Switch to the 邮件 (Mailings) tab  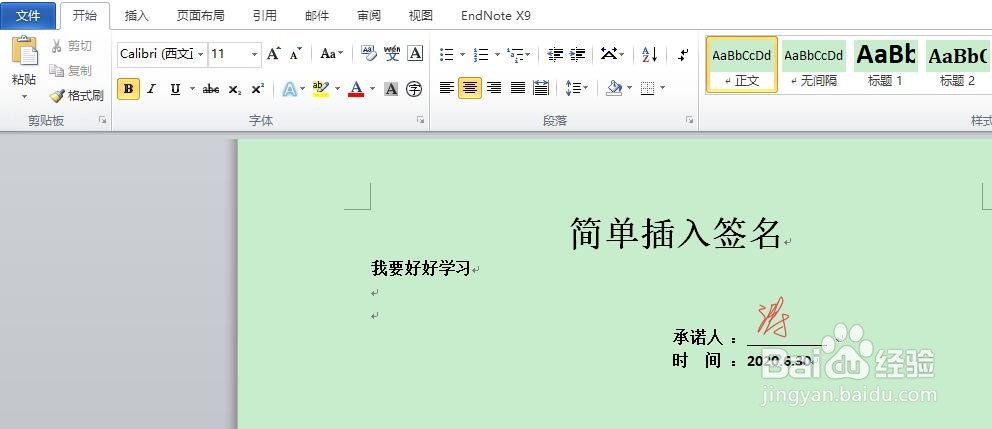[317, 16]
